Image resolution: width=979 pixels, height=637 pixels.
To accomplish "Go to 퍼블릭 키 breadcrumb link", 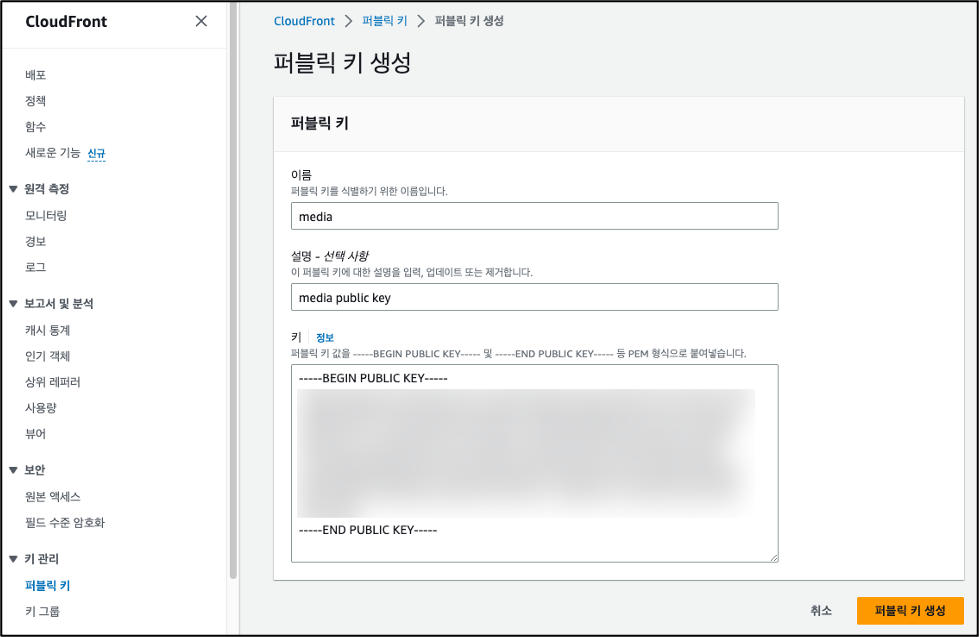I will [385, 21].
